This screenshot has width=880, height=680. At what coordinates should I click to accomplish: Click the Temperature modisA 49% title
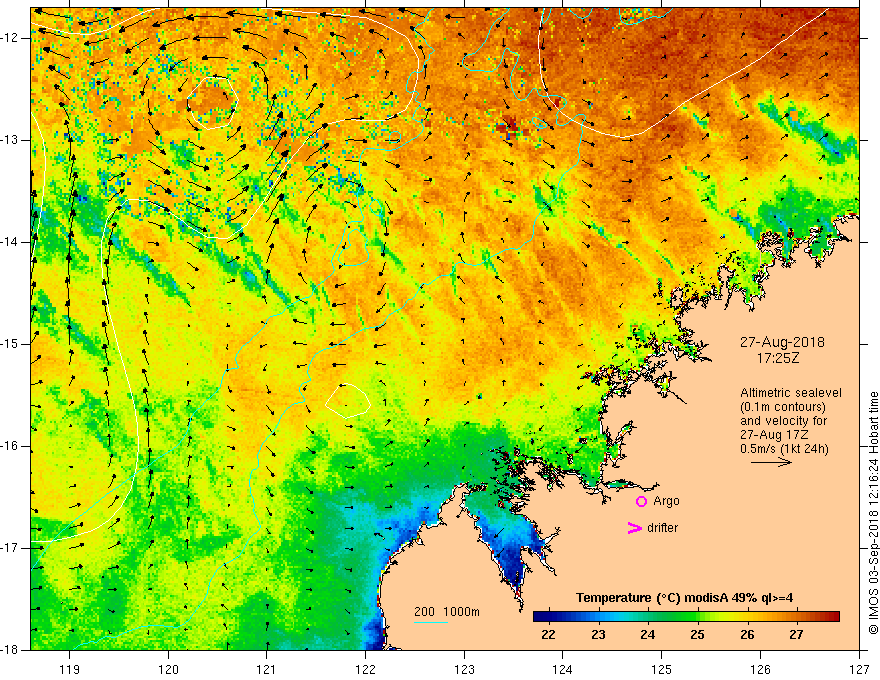tap(684, 598)
